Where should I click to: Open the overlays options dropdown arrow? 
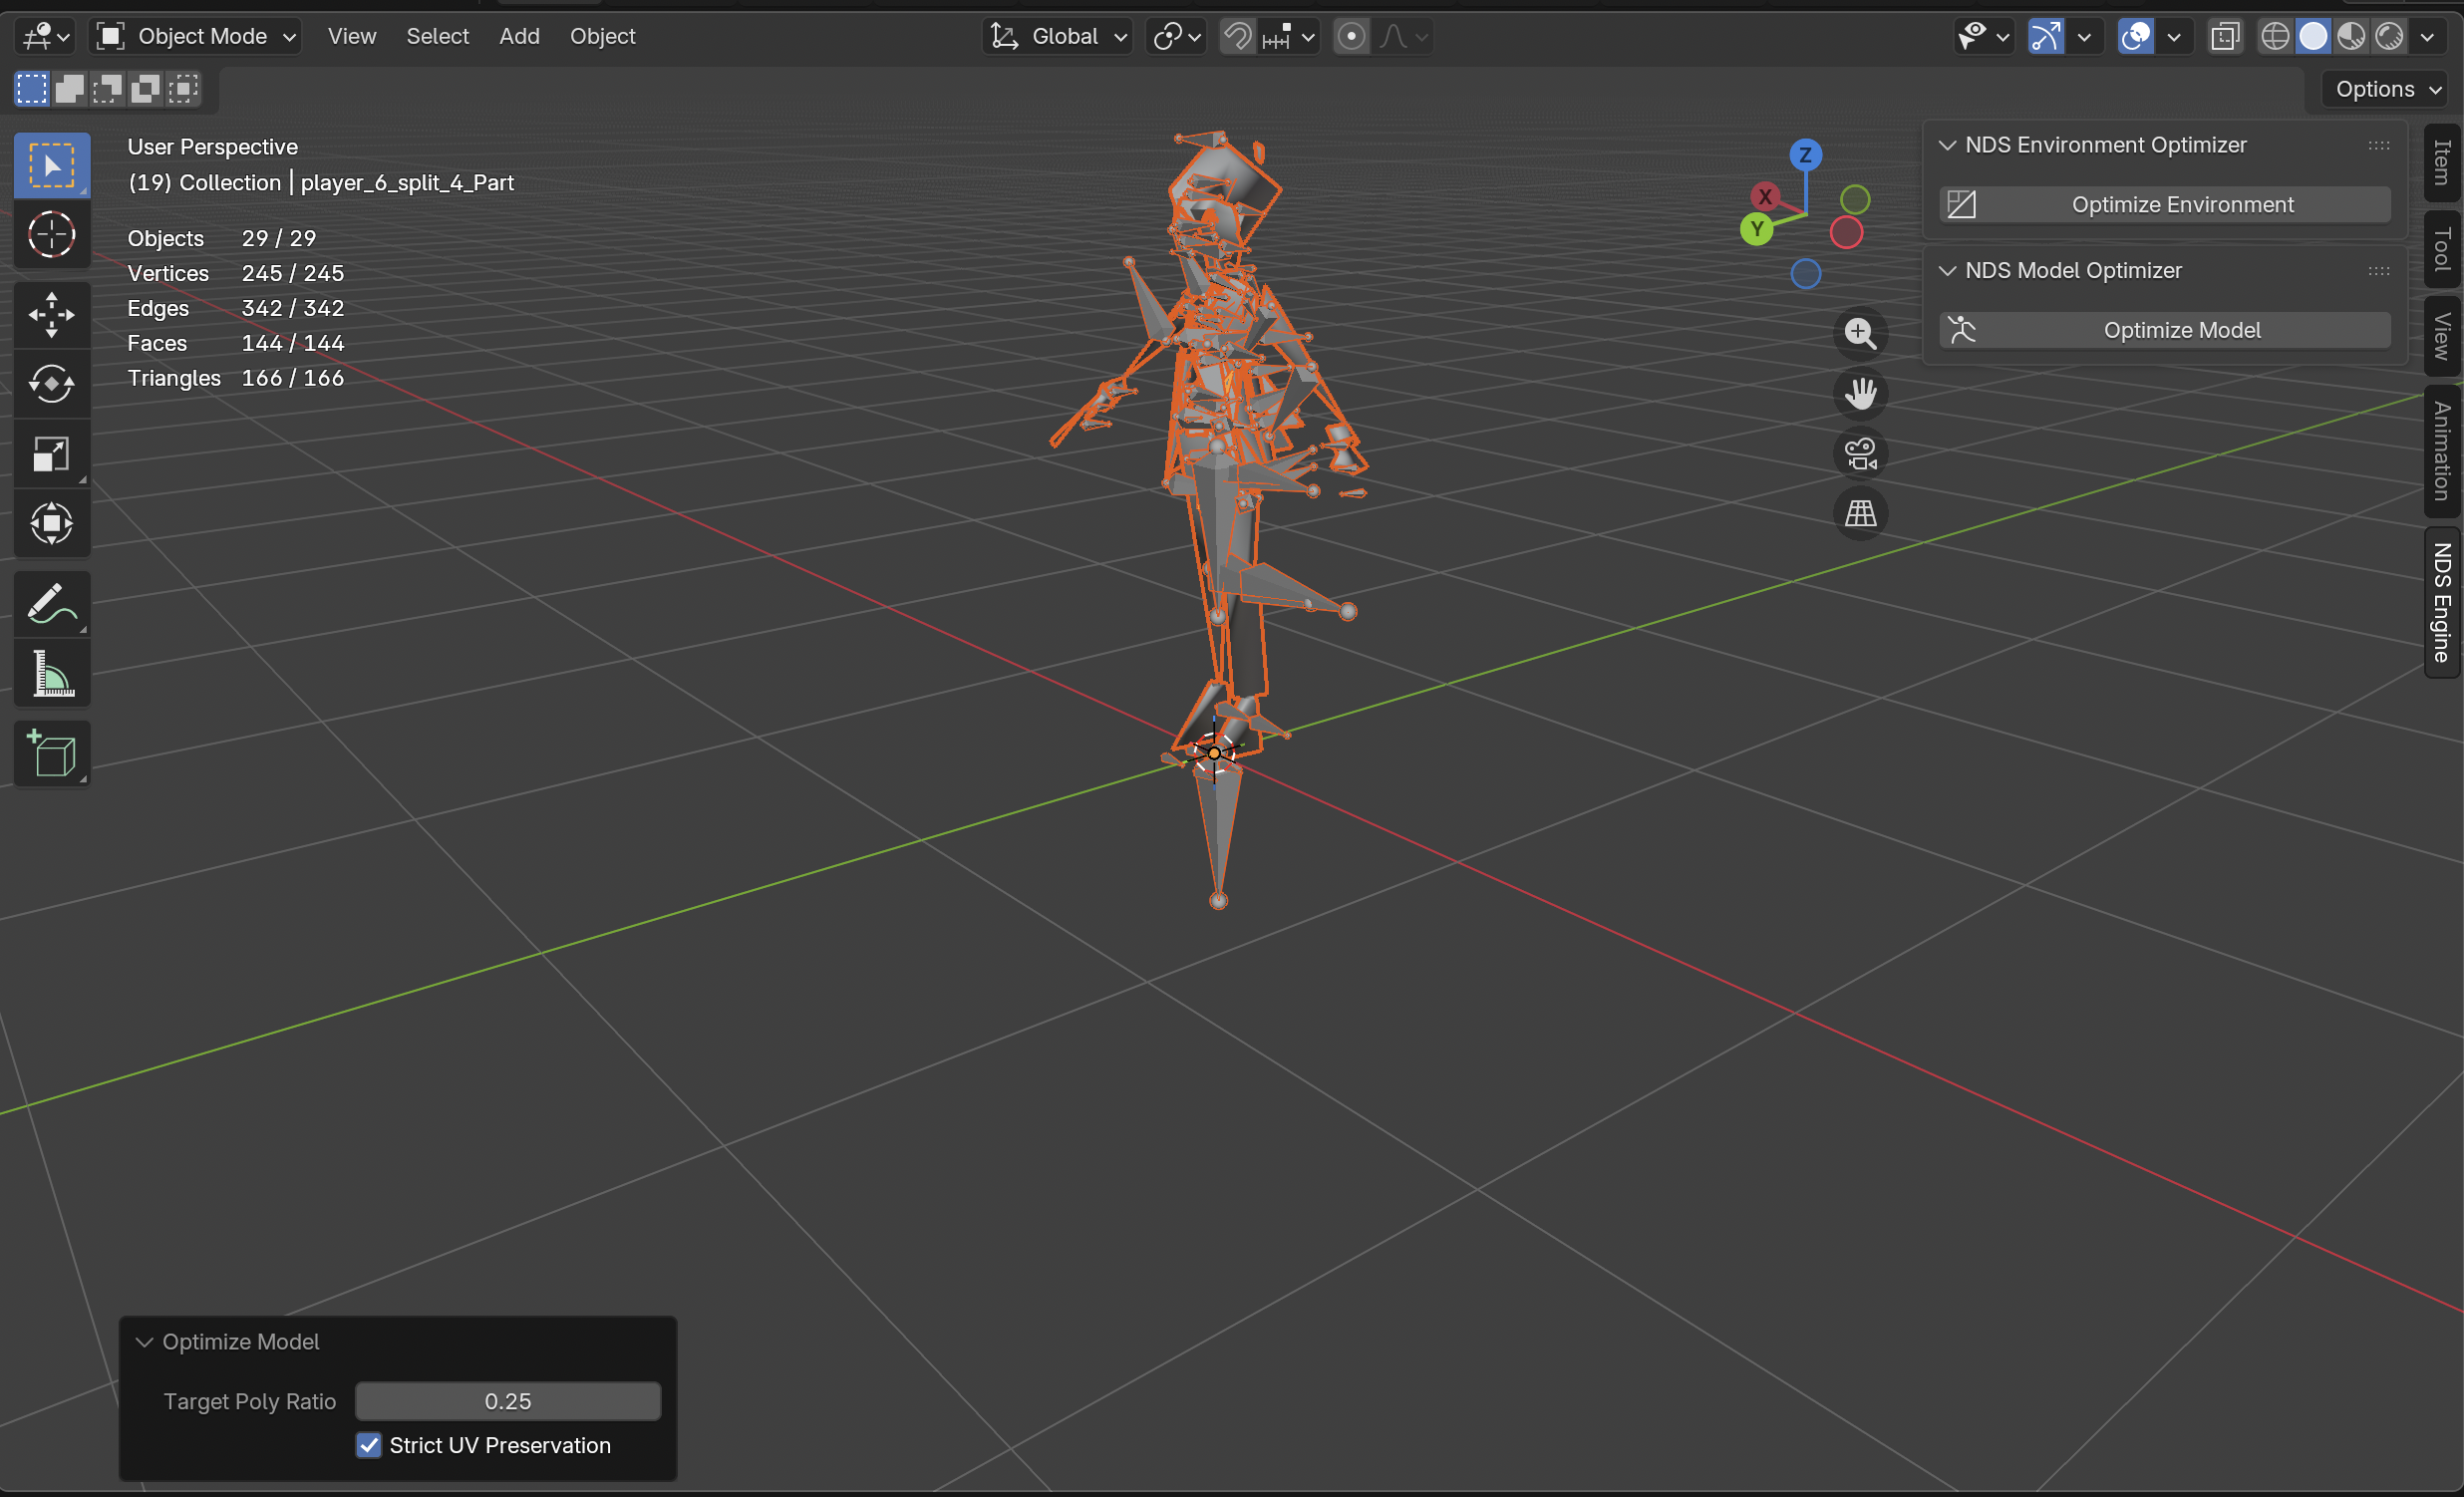coord(2174,37)
